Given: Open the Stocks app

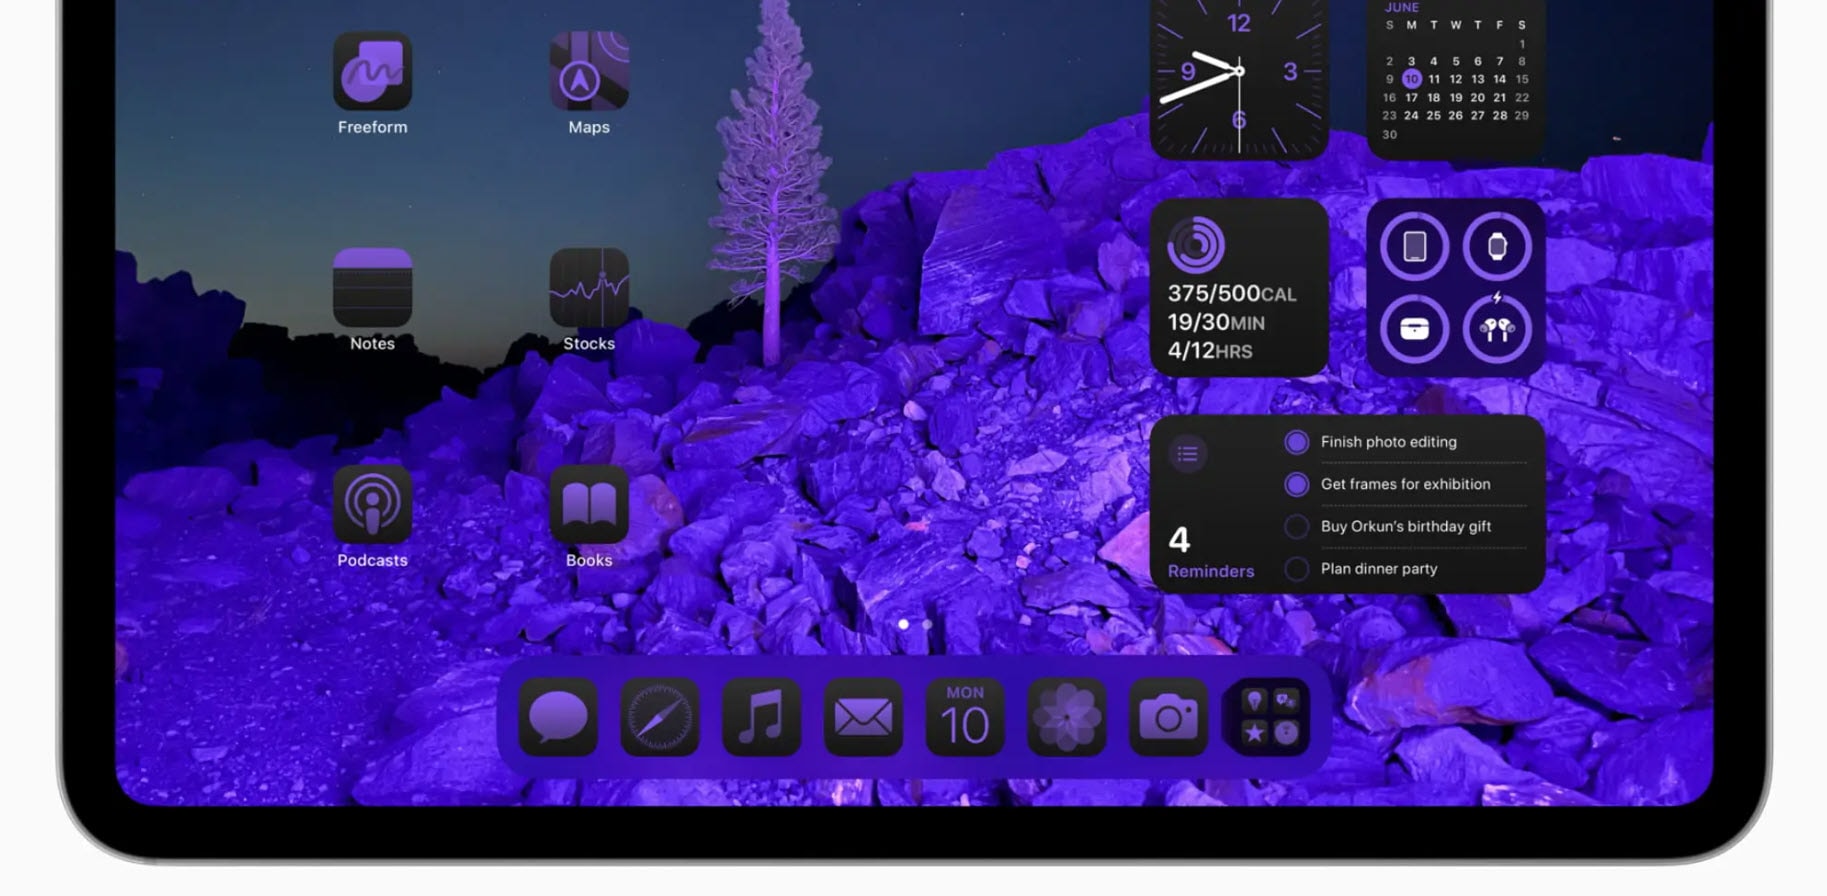Looking at the screenshot, I should (x=589, y=288).
